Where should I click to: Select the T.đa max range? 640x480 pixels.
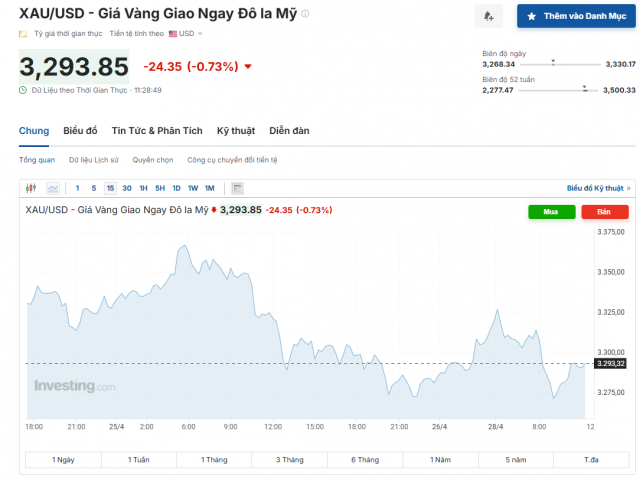click(x=591, y=460)
